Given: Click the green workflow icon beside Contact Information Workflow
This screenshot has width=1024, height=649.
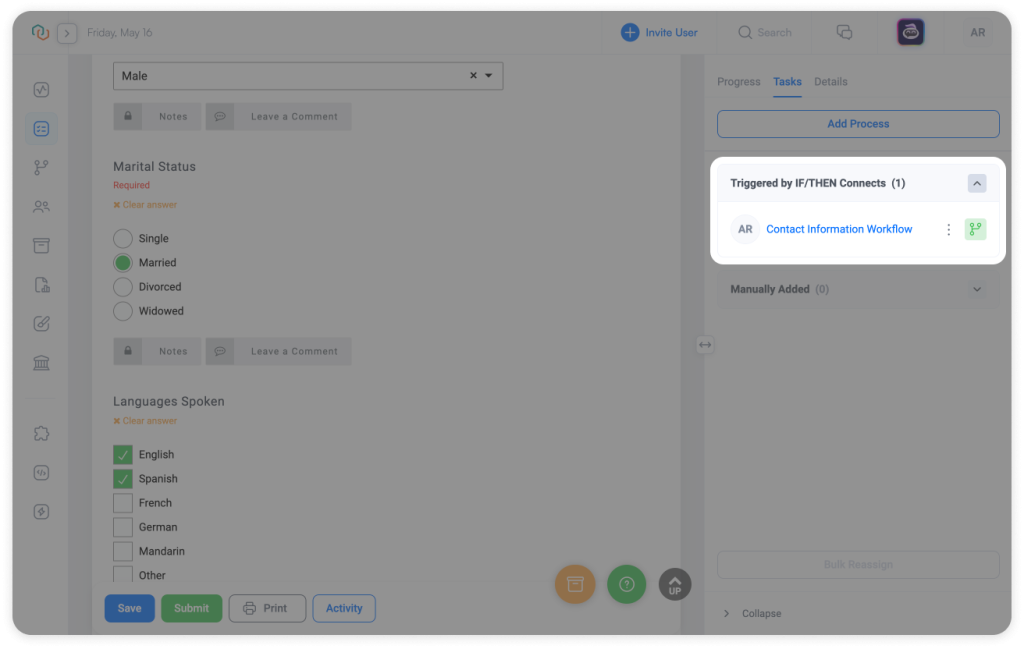Looking at the screenshot, I should 975,229.
